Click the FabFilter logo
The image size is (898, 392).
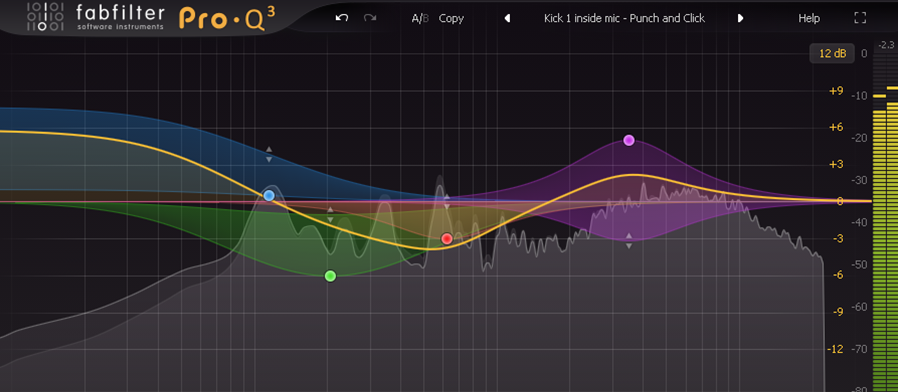tap(95, 17)
